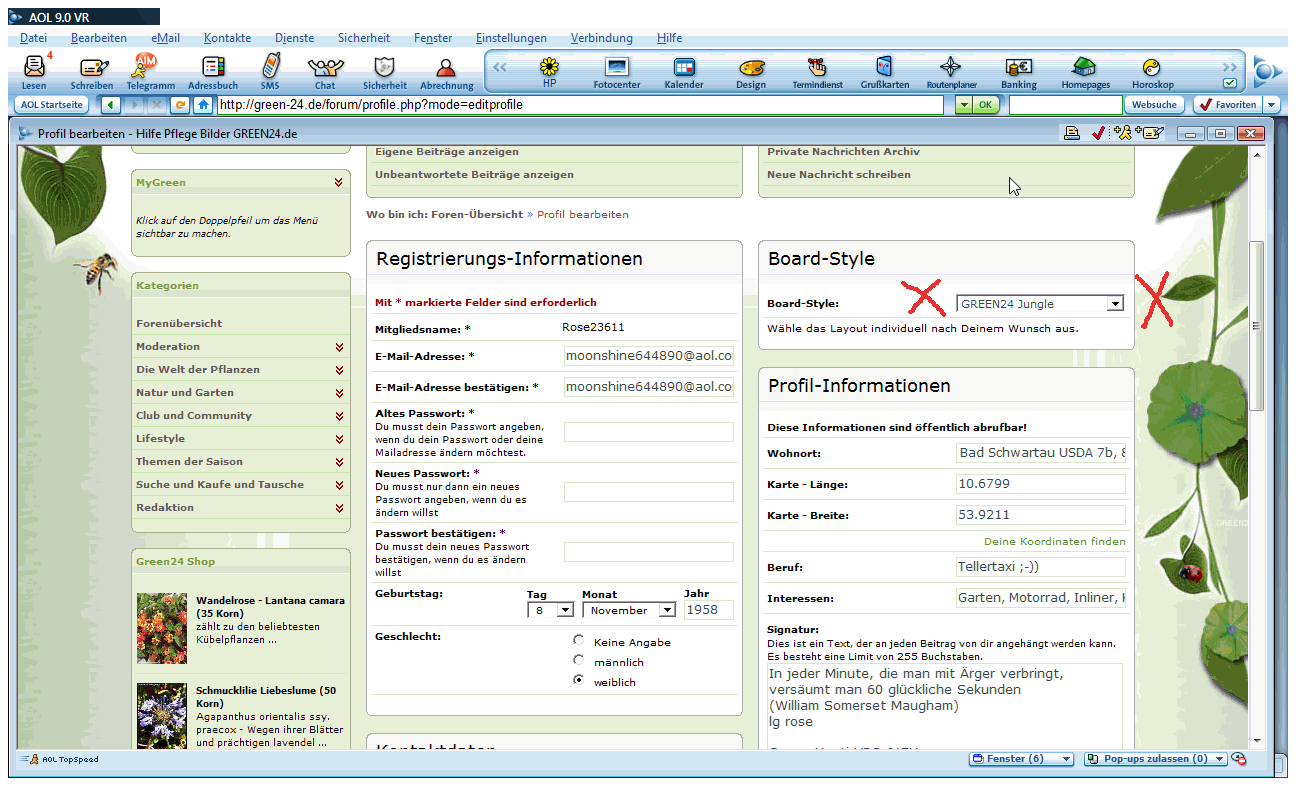Image resolution: width=1296 pixels, height=786 pixels.
Task: Open the Telegramm AIM icon
Action: coord(149,69)
